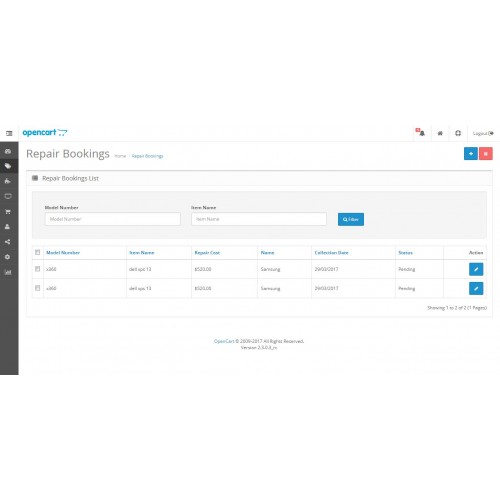Click the Filter button

click(x=351, y=219)
